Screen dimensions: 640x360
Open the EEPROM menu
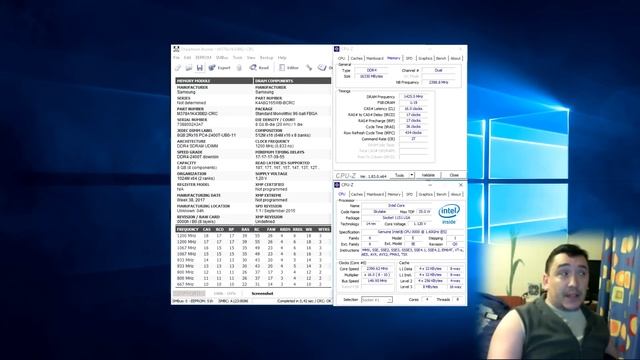[x=203, y=58]
